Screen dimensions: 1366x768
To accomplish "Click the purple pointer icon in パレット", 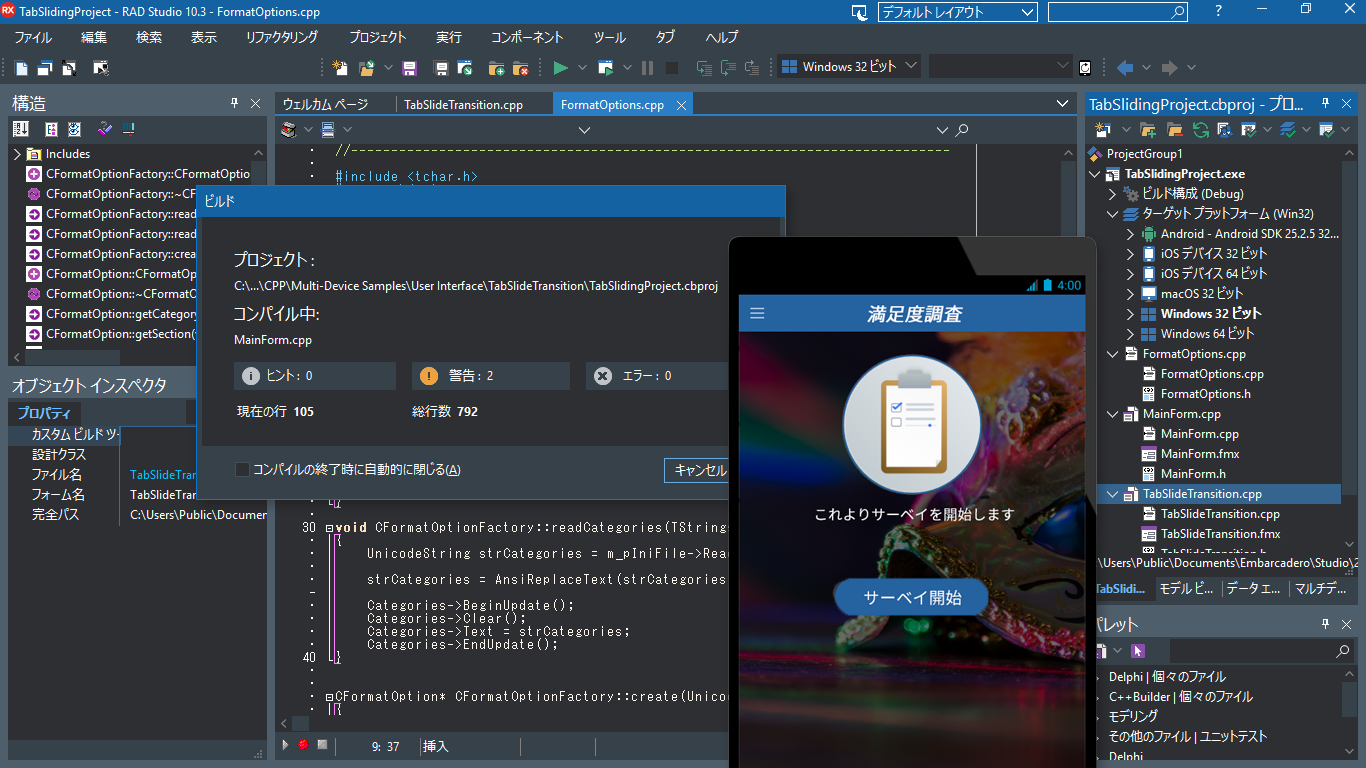I will (1137, 651).
